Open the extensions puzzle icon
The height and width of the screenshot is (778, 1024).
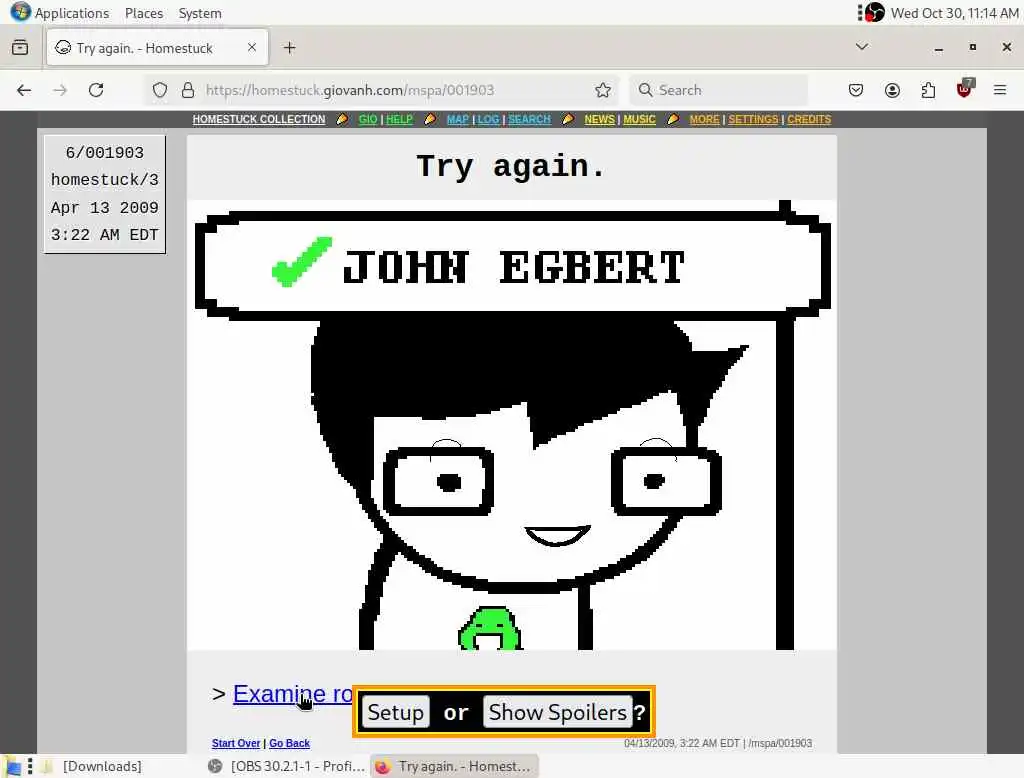click(928, 90)
